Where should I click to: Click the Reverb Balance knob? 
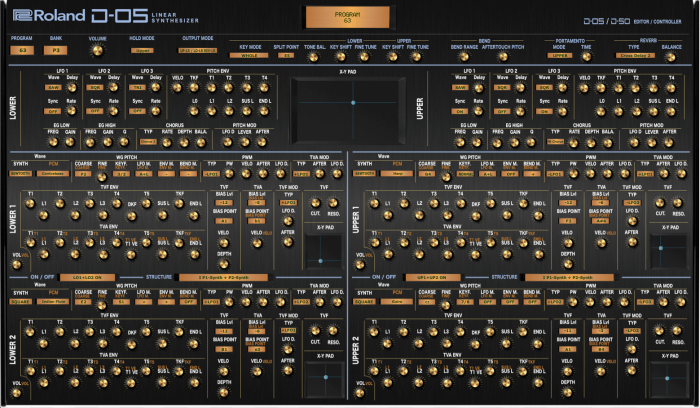(x=670, y=56)
